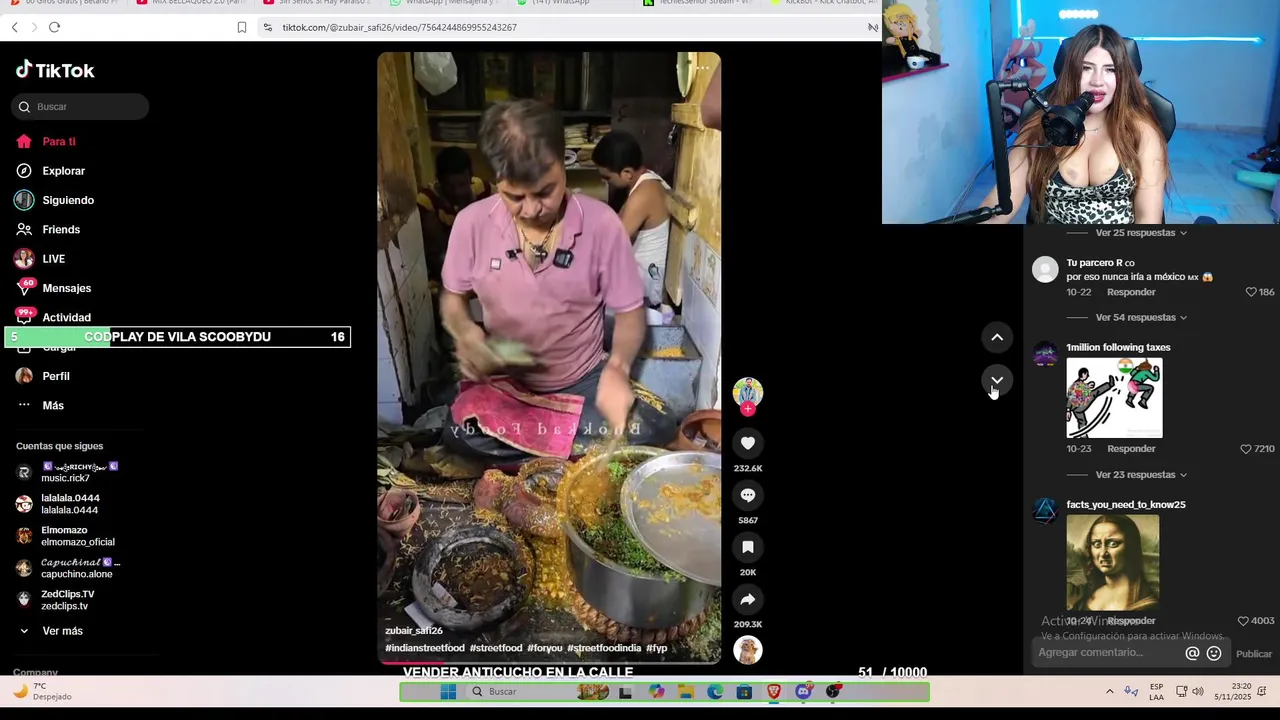Like Tu parcero R comment heart
The height and width of the screenshot is (720, 1280).
click(x=1250, y=292)
